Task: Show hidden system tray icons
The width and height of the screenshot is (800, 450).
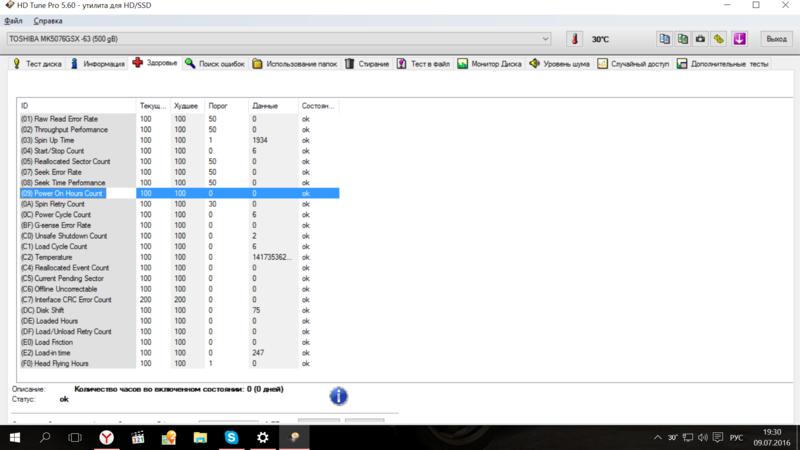Action: click(658, 437)
